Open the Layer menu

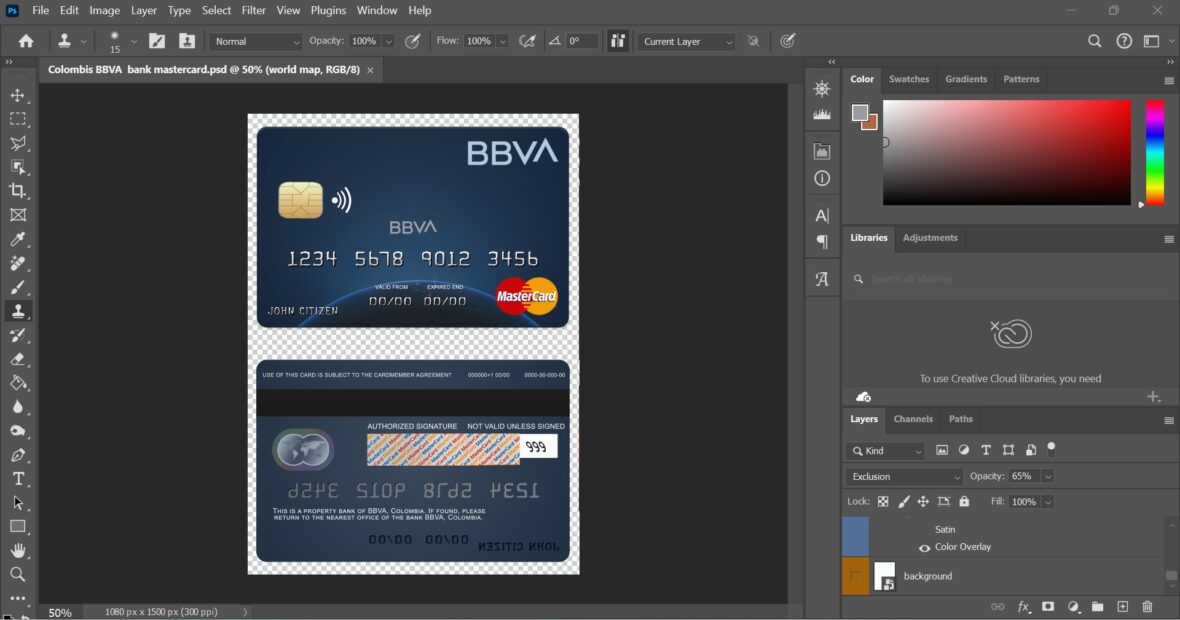click(144, 11)
